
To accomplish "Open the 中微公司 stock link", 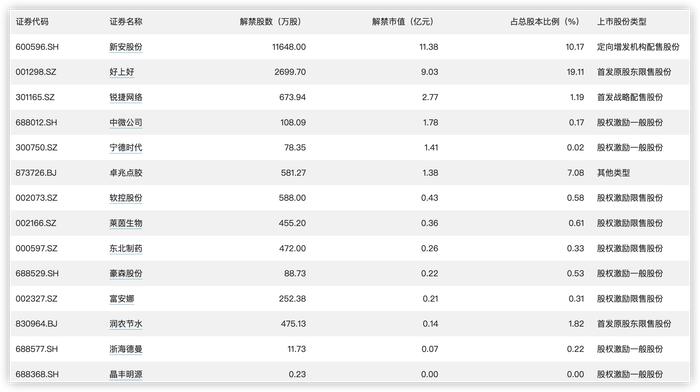I will point(126,122).
